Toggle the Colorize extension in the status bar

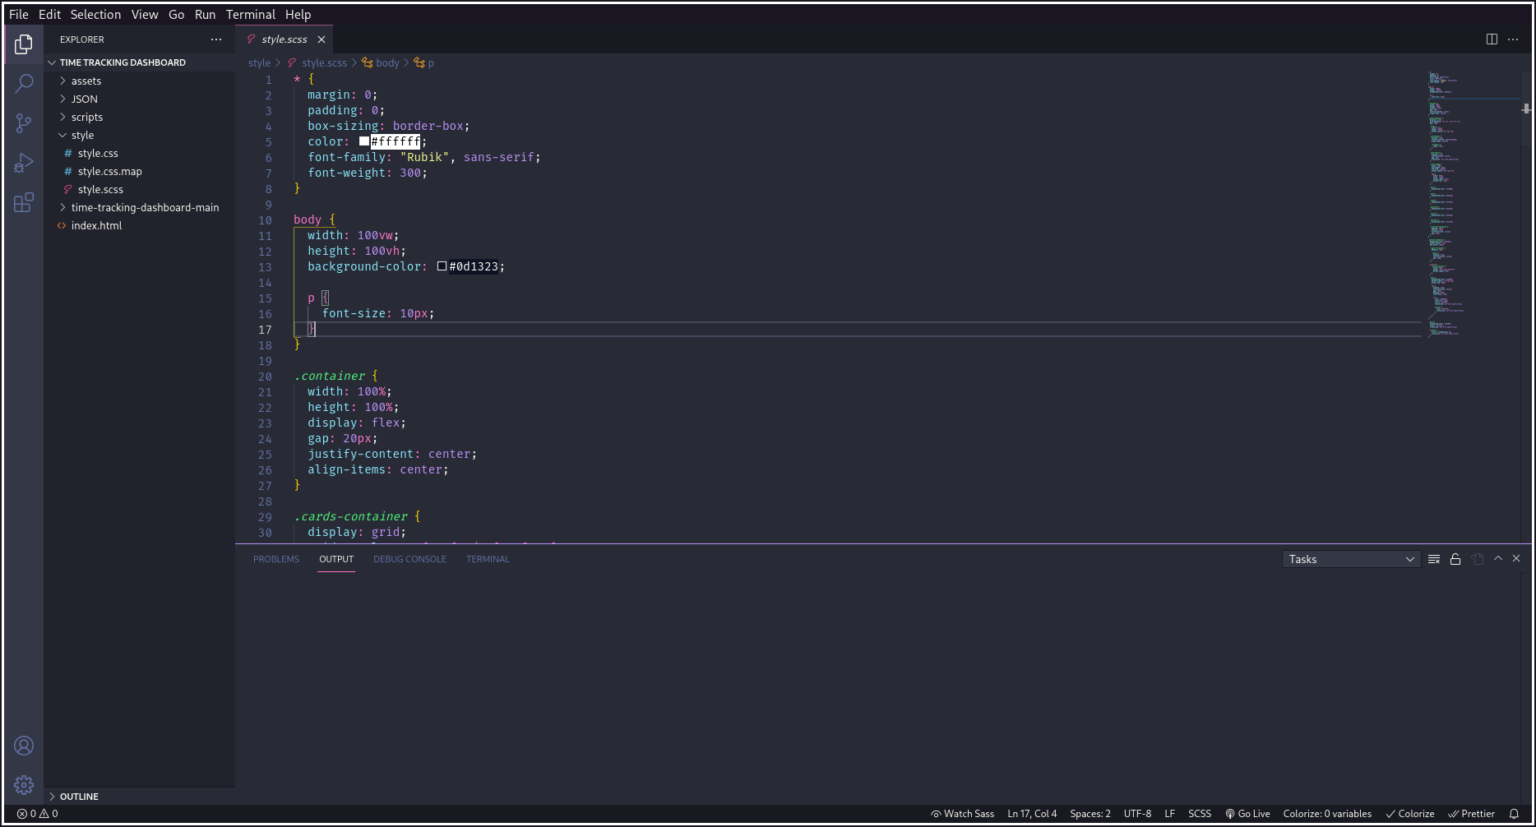[1410, 813]
